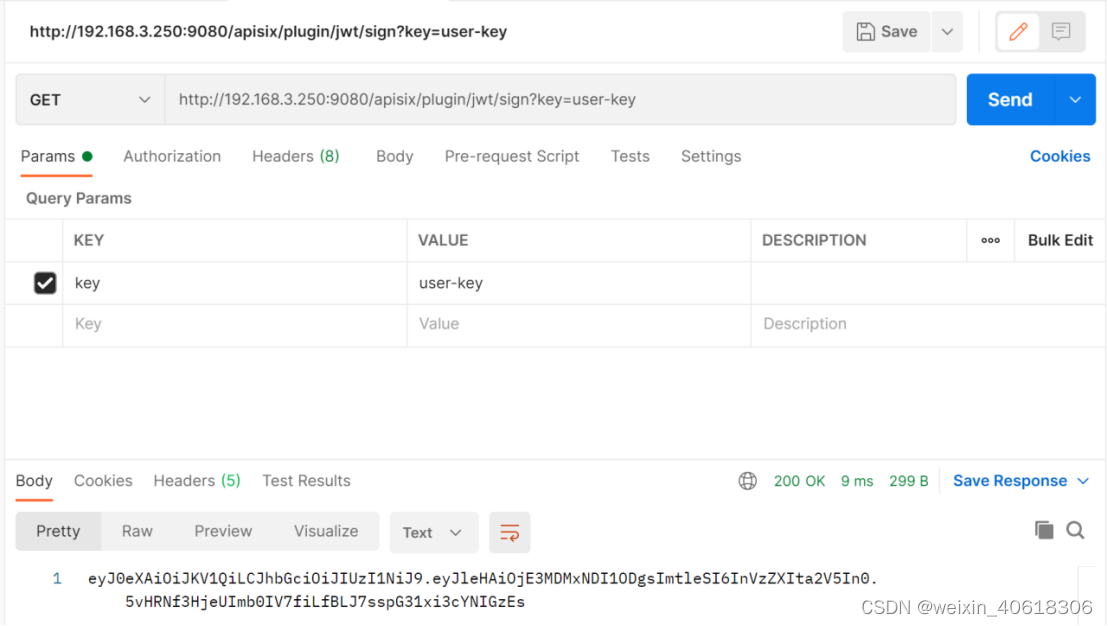
Task: Click the JWT token response text
Action: tap(482, 591)
